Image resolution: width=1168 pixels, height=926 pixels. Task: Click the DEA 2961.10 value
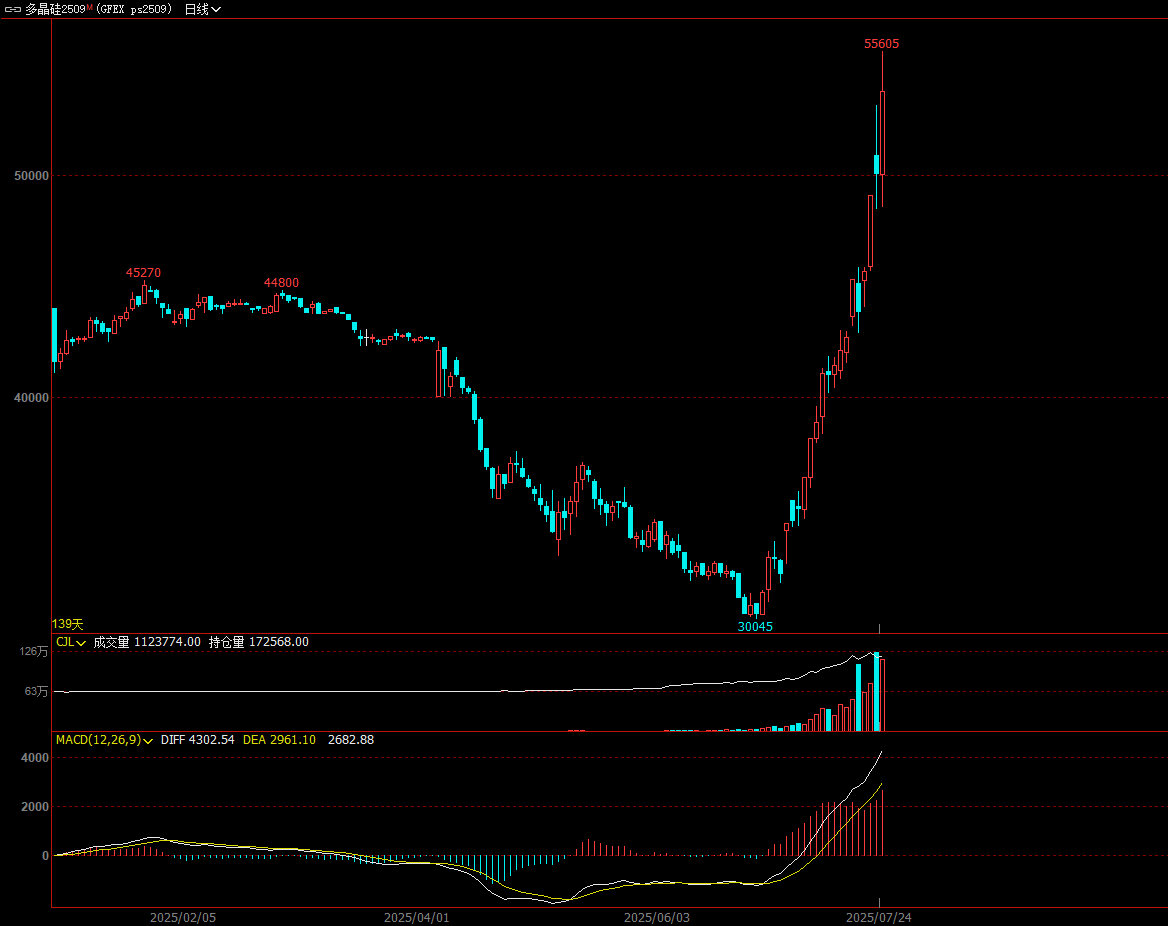[x=279, y=740]
